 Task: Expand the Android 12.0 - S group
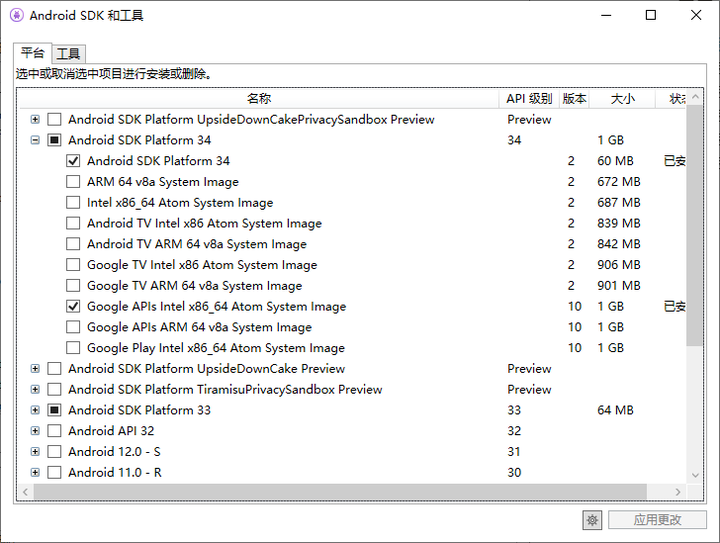[35, 452]
